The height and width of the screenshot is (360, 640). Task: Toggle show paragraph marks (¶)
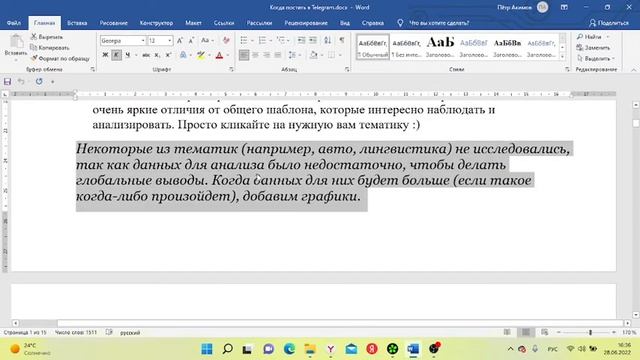pyautogui.click(x=342, y=40)
